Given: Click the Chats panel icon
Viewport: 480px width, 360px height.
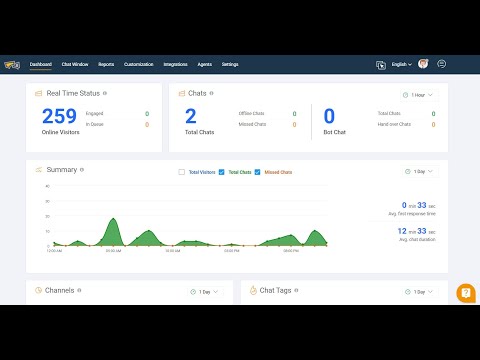Looking at the screenshot, I should coord(182,93).
